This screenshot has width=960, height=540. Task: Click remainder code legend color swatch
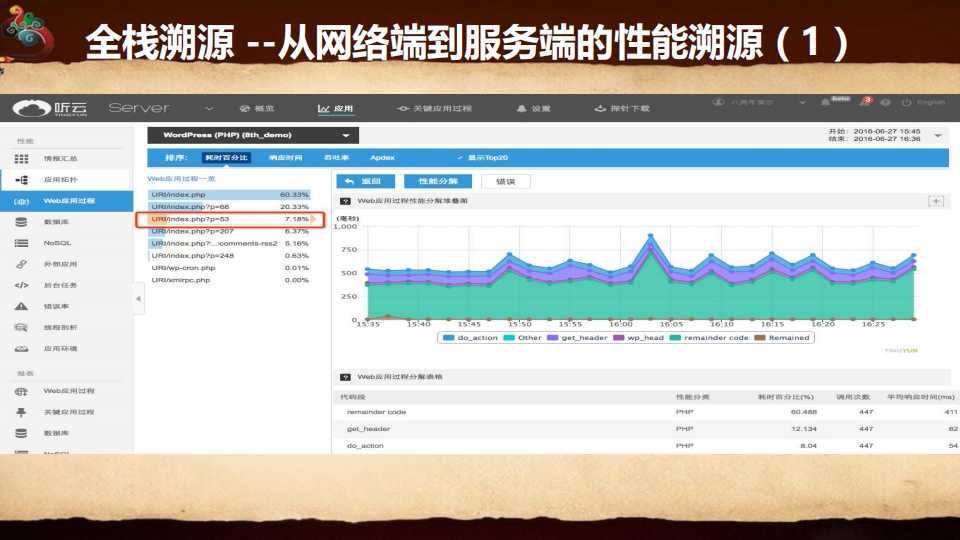(x=675, y=338)
